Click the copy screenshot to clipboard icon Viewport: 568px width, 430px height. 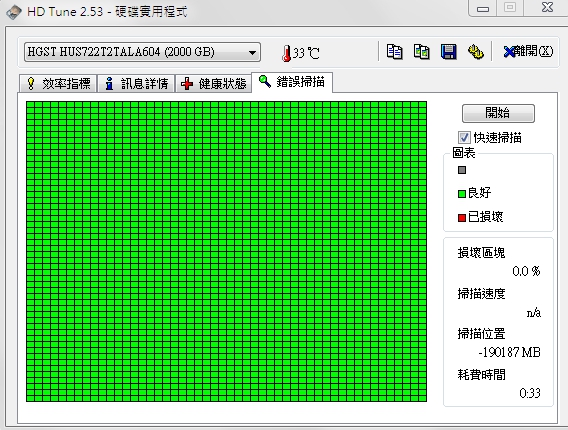[422, 52]
